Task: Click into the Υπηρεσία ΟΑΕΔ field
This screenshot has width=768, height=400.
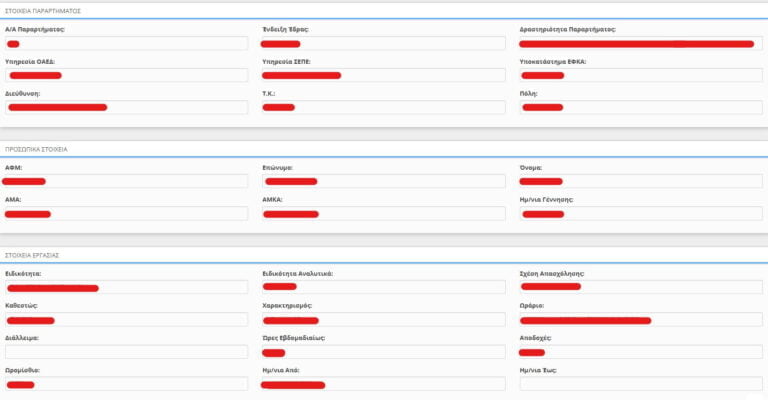Action: click(126, 76)
